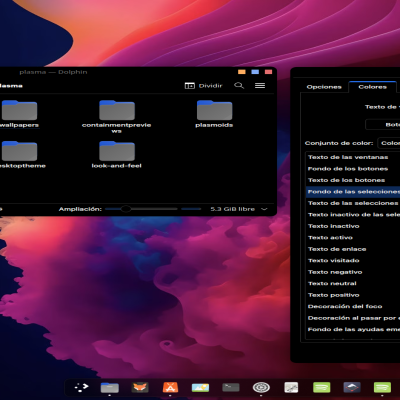The width and height of the screenshot is (400, 400).
Task: Open the terminal from the dock
Action: [231, 387]
